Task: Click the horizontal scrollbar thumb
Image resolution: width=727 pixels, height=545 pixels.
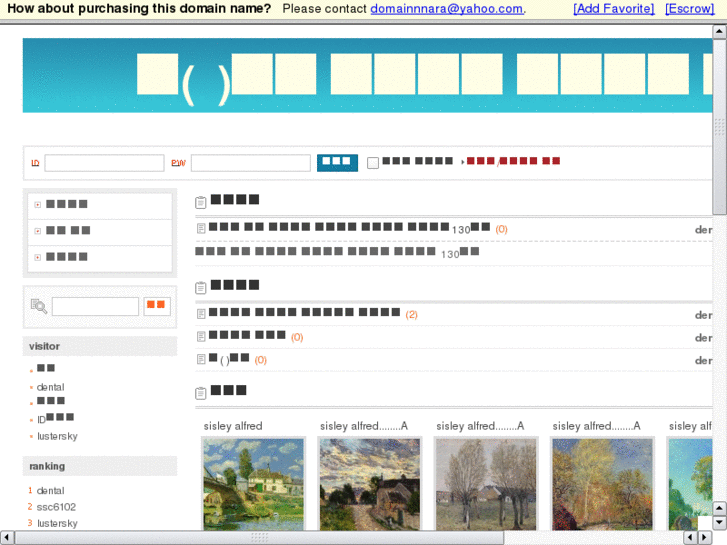Action: [x=259, y=538]
